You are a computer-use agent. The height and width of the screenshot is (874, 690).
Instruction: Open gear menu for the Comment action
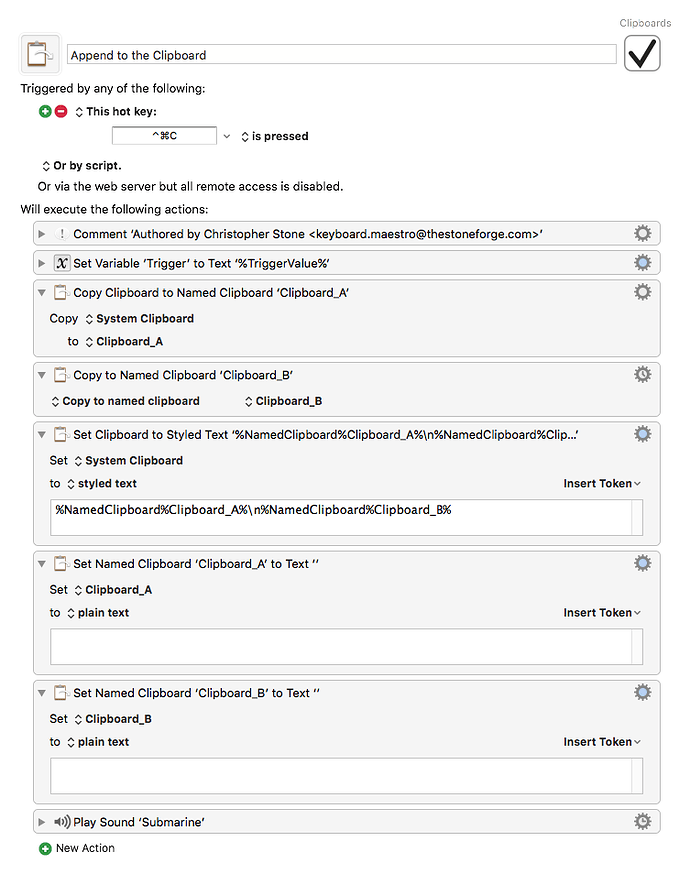tap(643, 234)
